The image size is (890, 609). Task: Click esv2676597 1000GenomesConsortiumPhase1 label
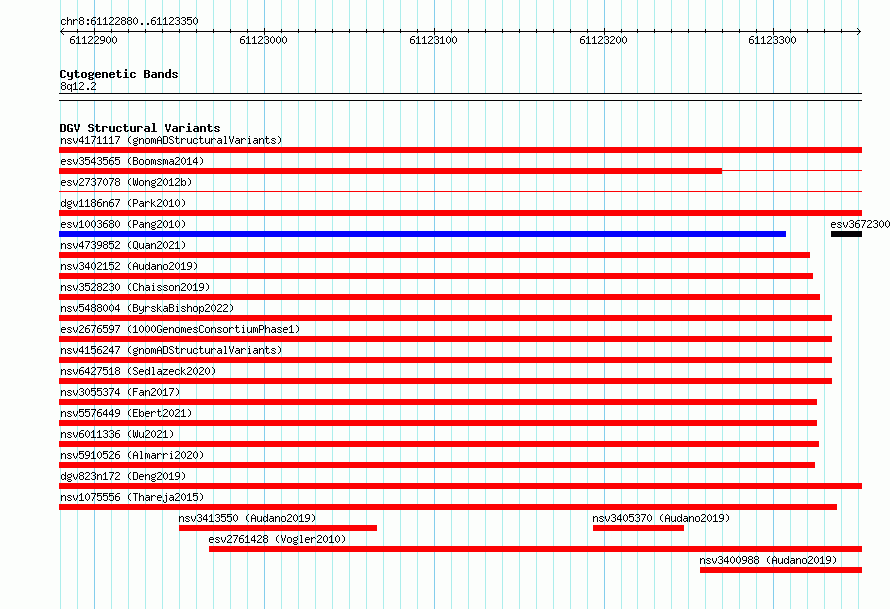click(x=180, y=329)
